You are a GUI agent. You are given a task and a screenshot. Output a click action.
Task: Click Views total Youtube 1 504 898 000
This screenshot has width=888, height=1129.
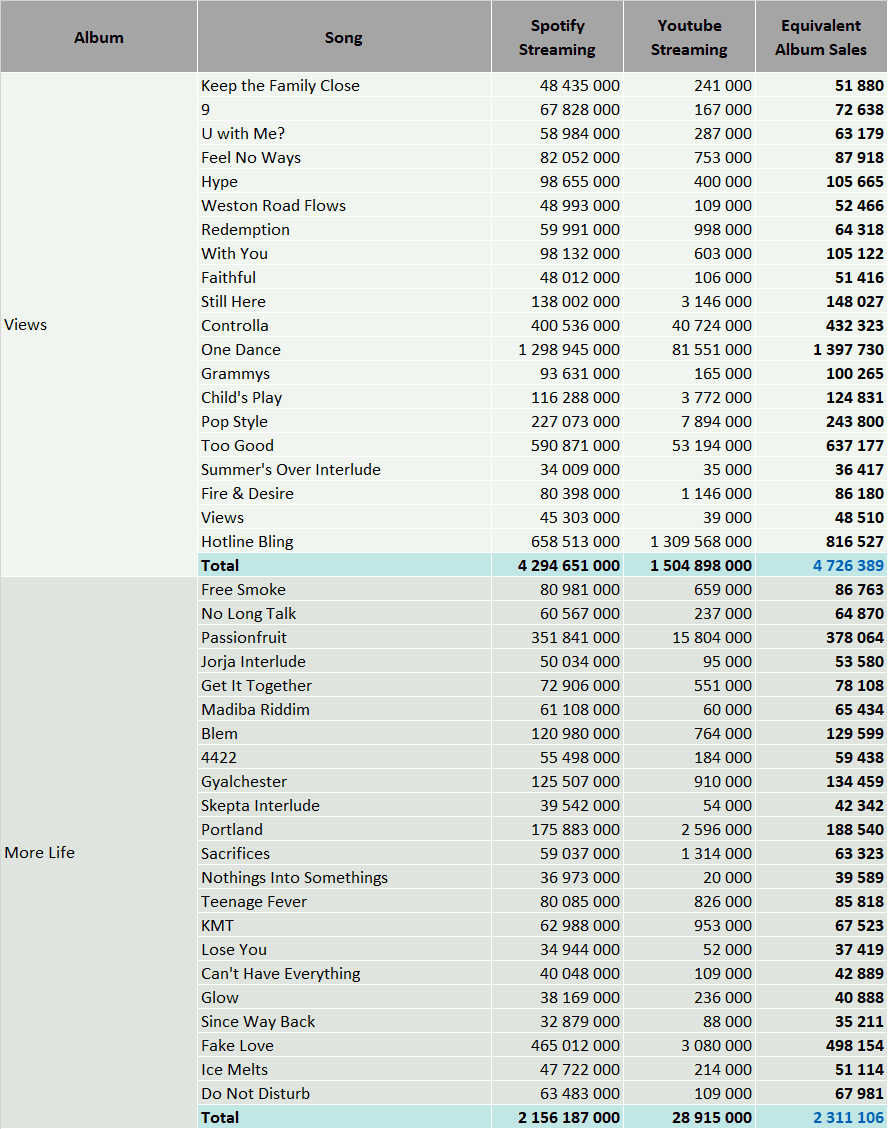pyautogui.click(x=701, y=565)
